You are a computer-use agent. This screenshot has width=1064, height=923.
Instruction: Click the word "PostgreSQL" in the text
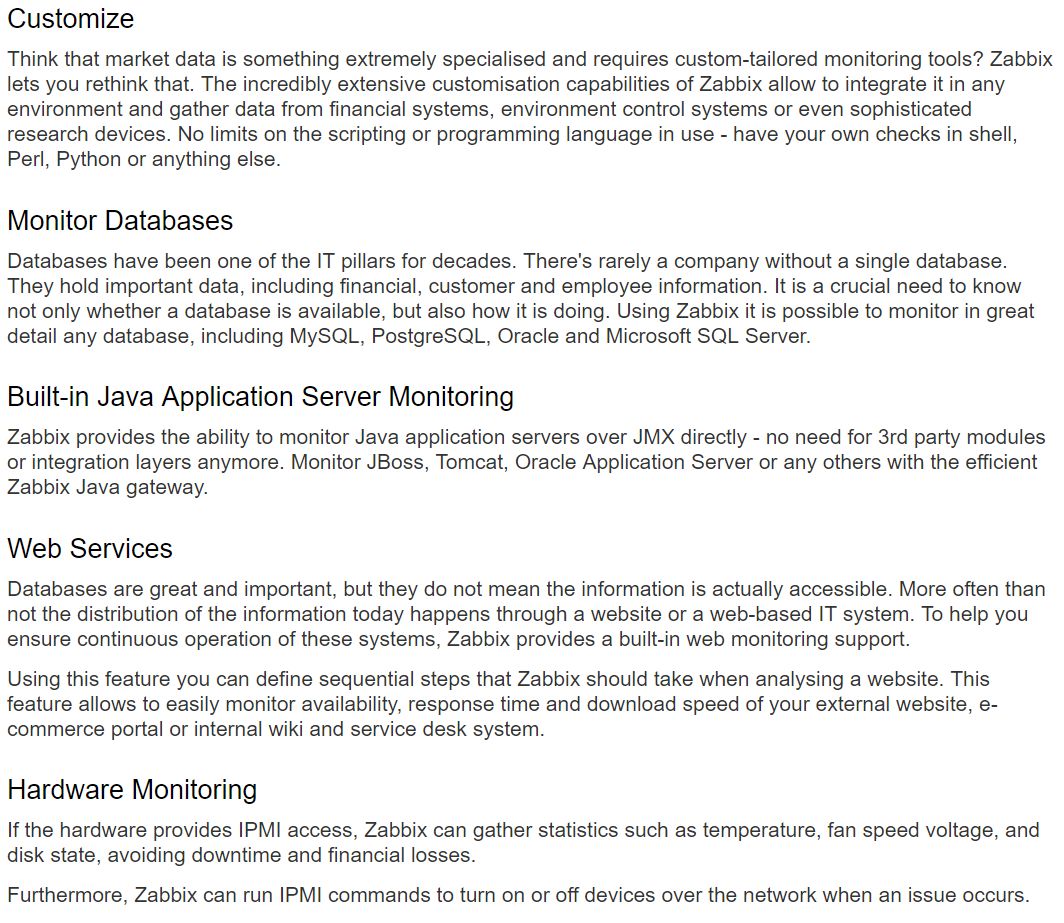tap(429, 336)
